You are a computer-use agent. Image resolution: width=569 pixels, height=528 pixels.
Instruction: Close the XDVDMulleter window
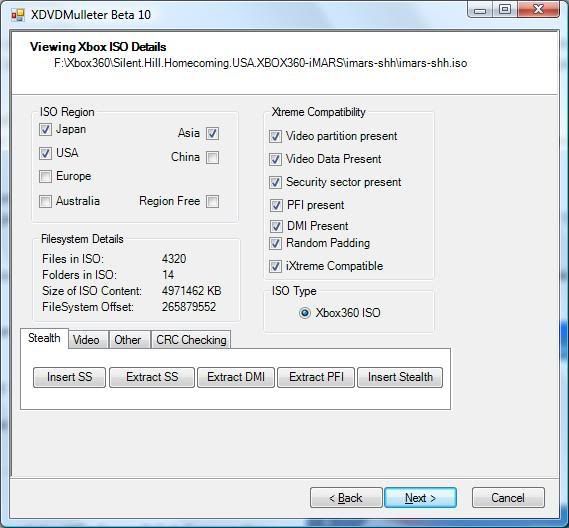tap(538, 9)
